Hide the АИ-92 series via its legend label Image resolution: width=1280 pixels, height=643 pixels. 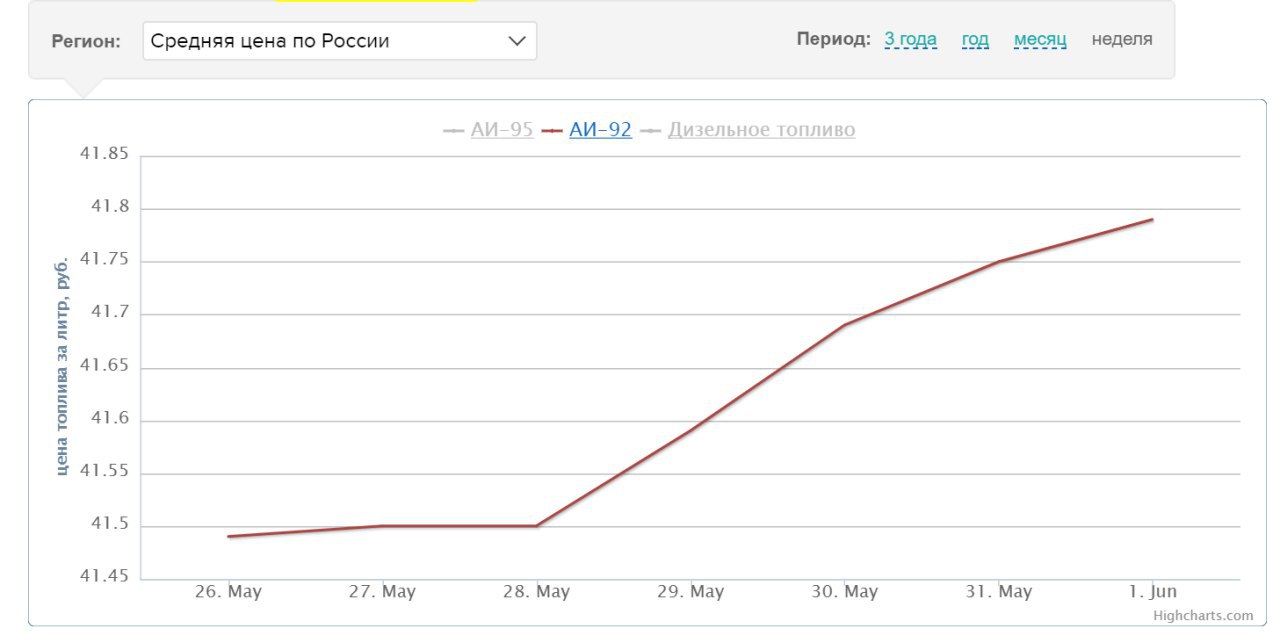pos(600,130)
